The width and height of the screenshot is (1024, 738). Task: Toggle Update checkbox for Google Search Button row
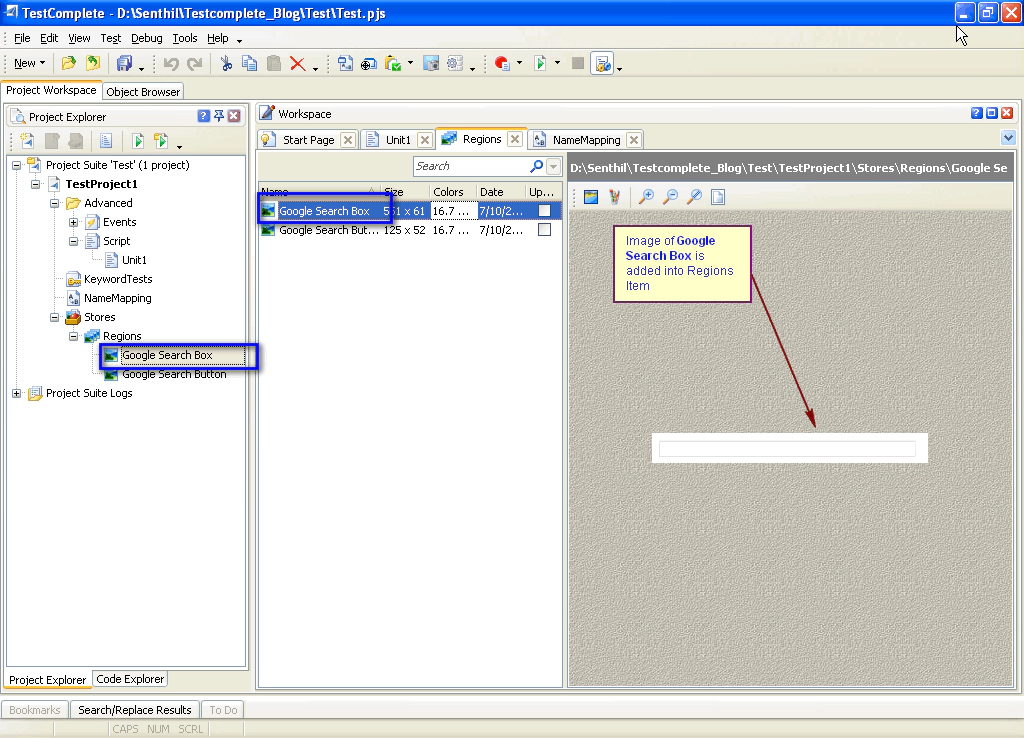[x=544, y=230]
